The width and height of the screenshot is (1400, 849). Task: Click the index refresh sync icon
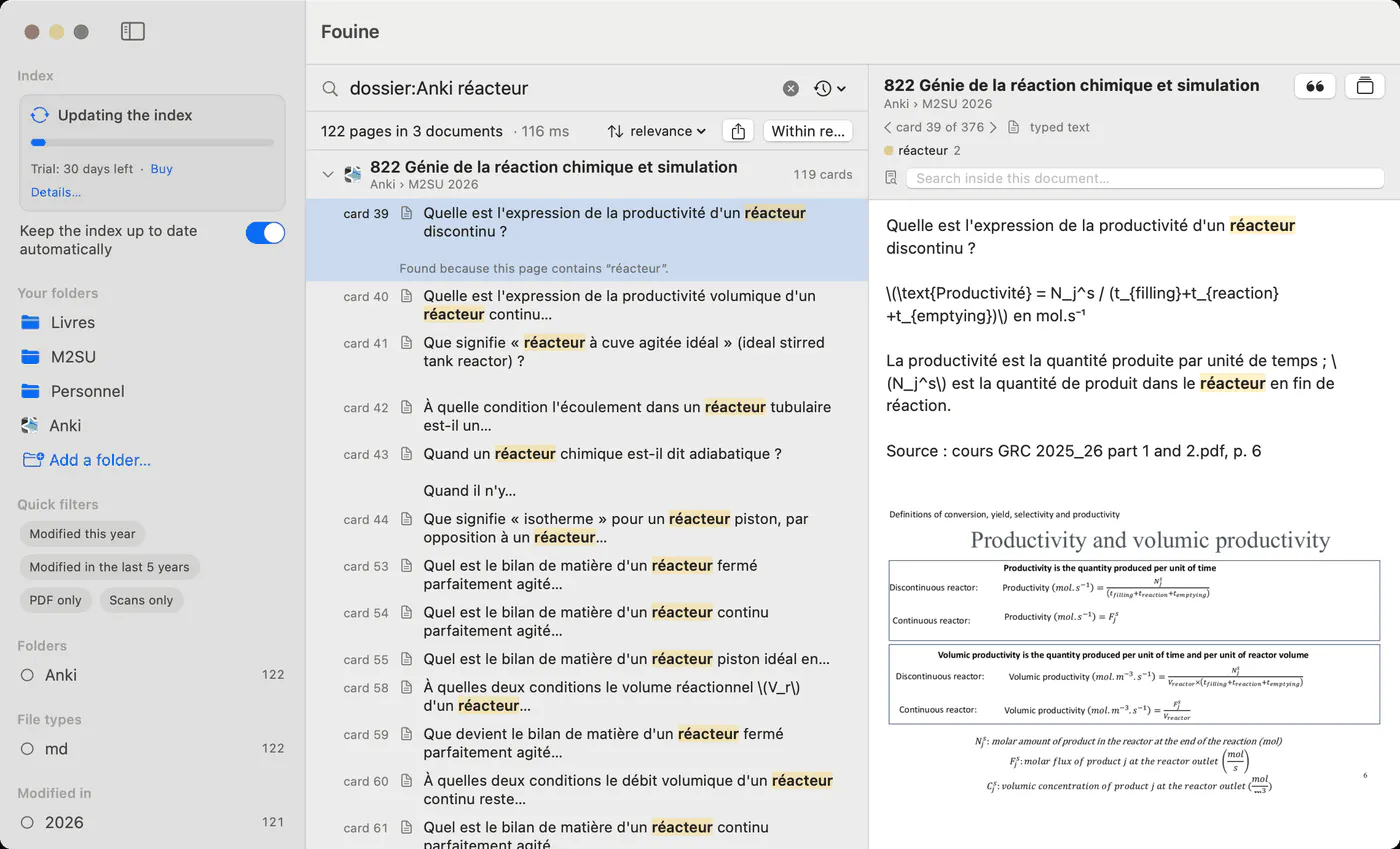pos(40,115)
